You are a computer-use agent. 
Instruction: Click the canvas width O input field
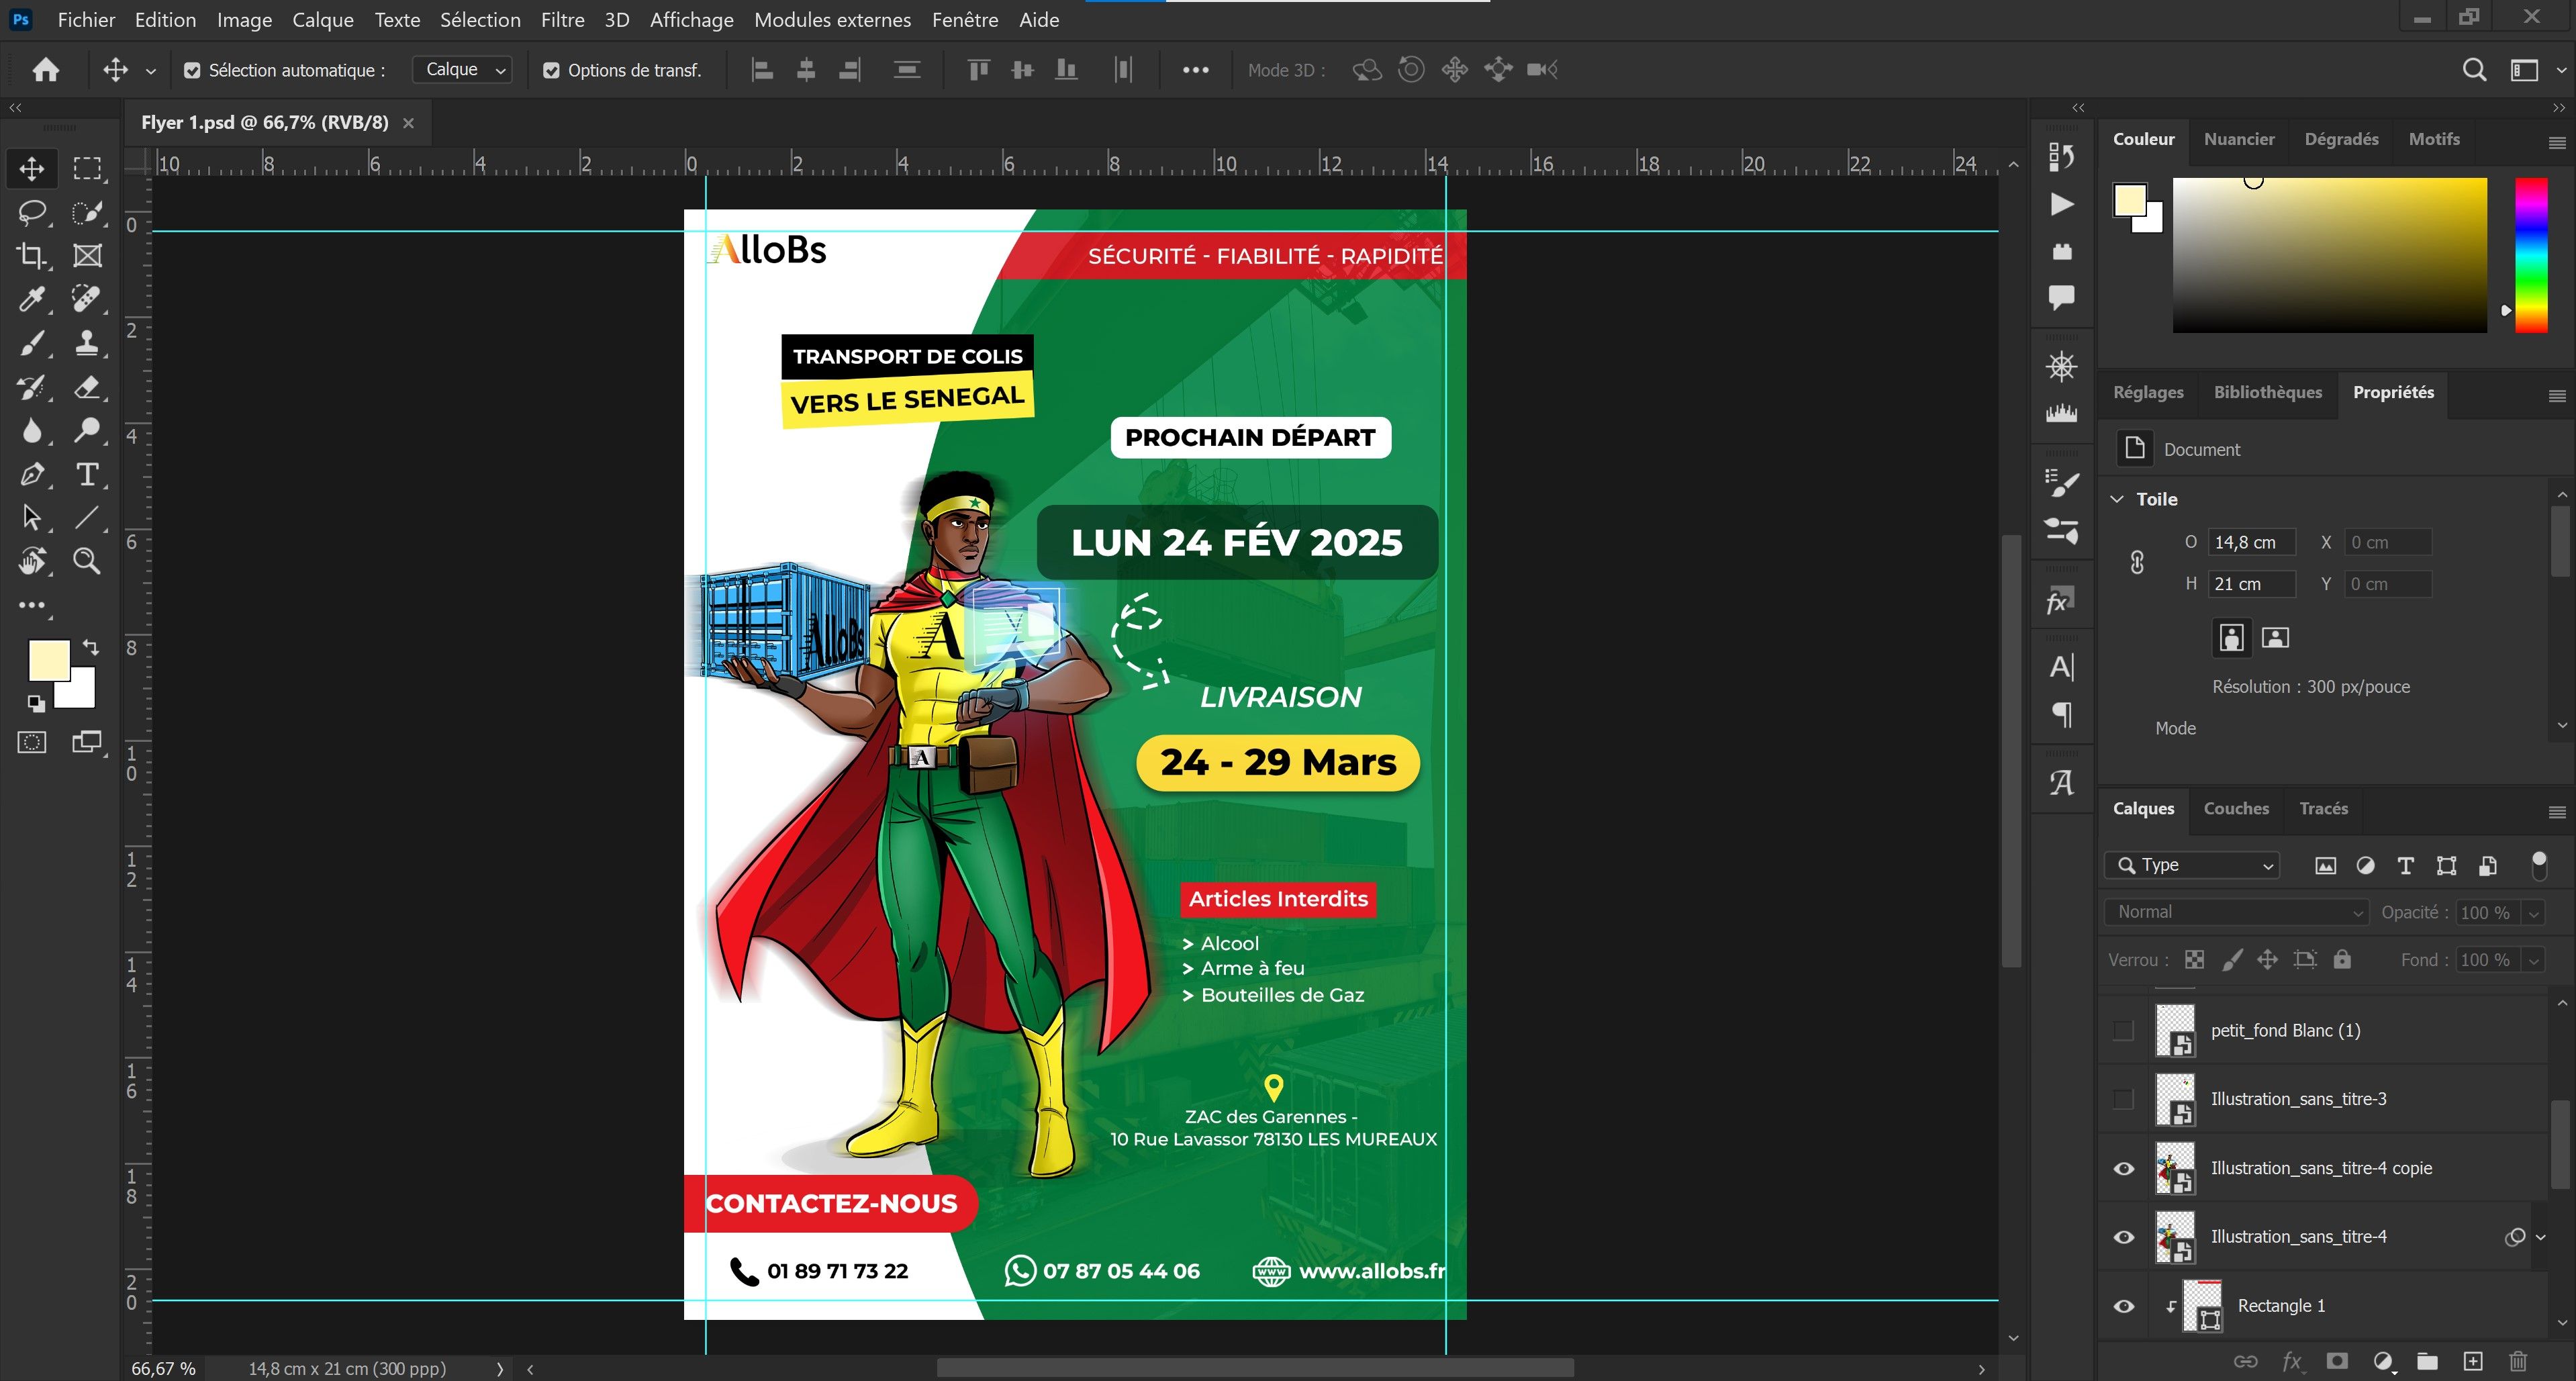coord(2251,542)
